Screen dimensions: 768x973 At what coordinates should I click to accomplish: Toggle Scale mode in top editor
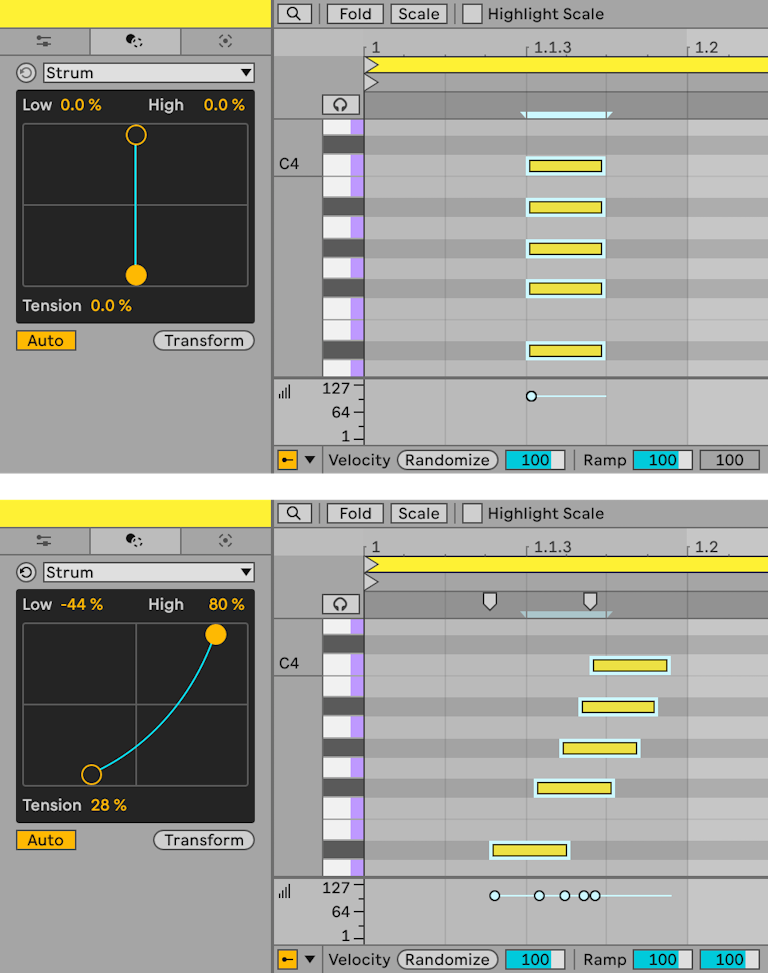point(419,14)
